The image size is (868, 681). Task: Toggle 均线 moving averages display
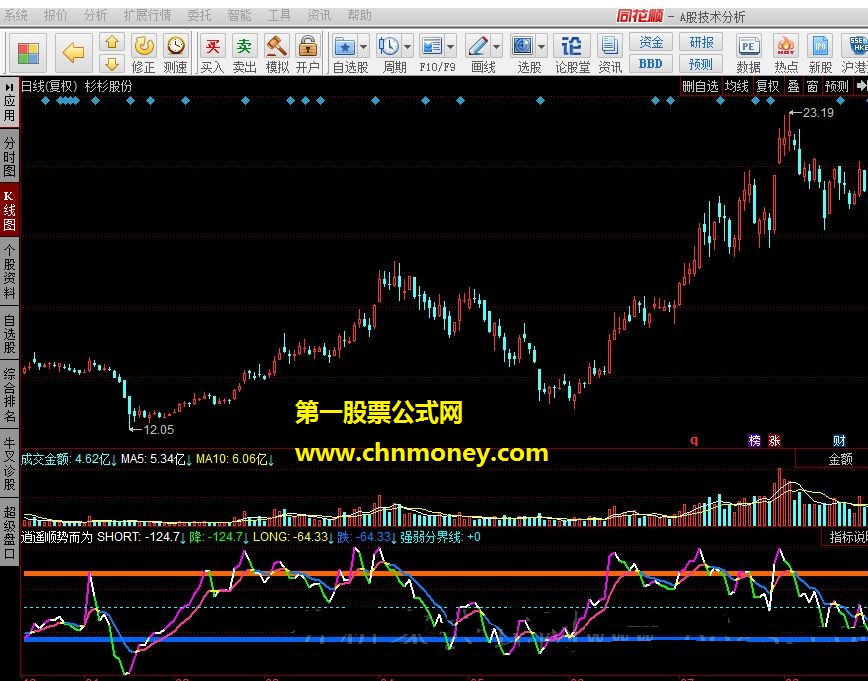point(736,86)
